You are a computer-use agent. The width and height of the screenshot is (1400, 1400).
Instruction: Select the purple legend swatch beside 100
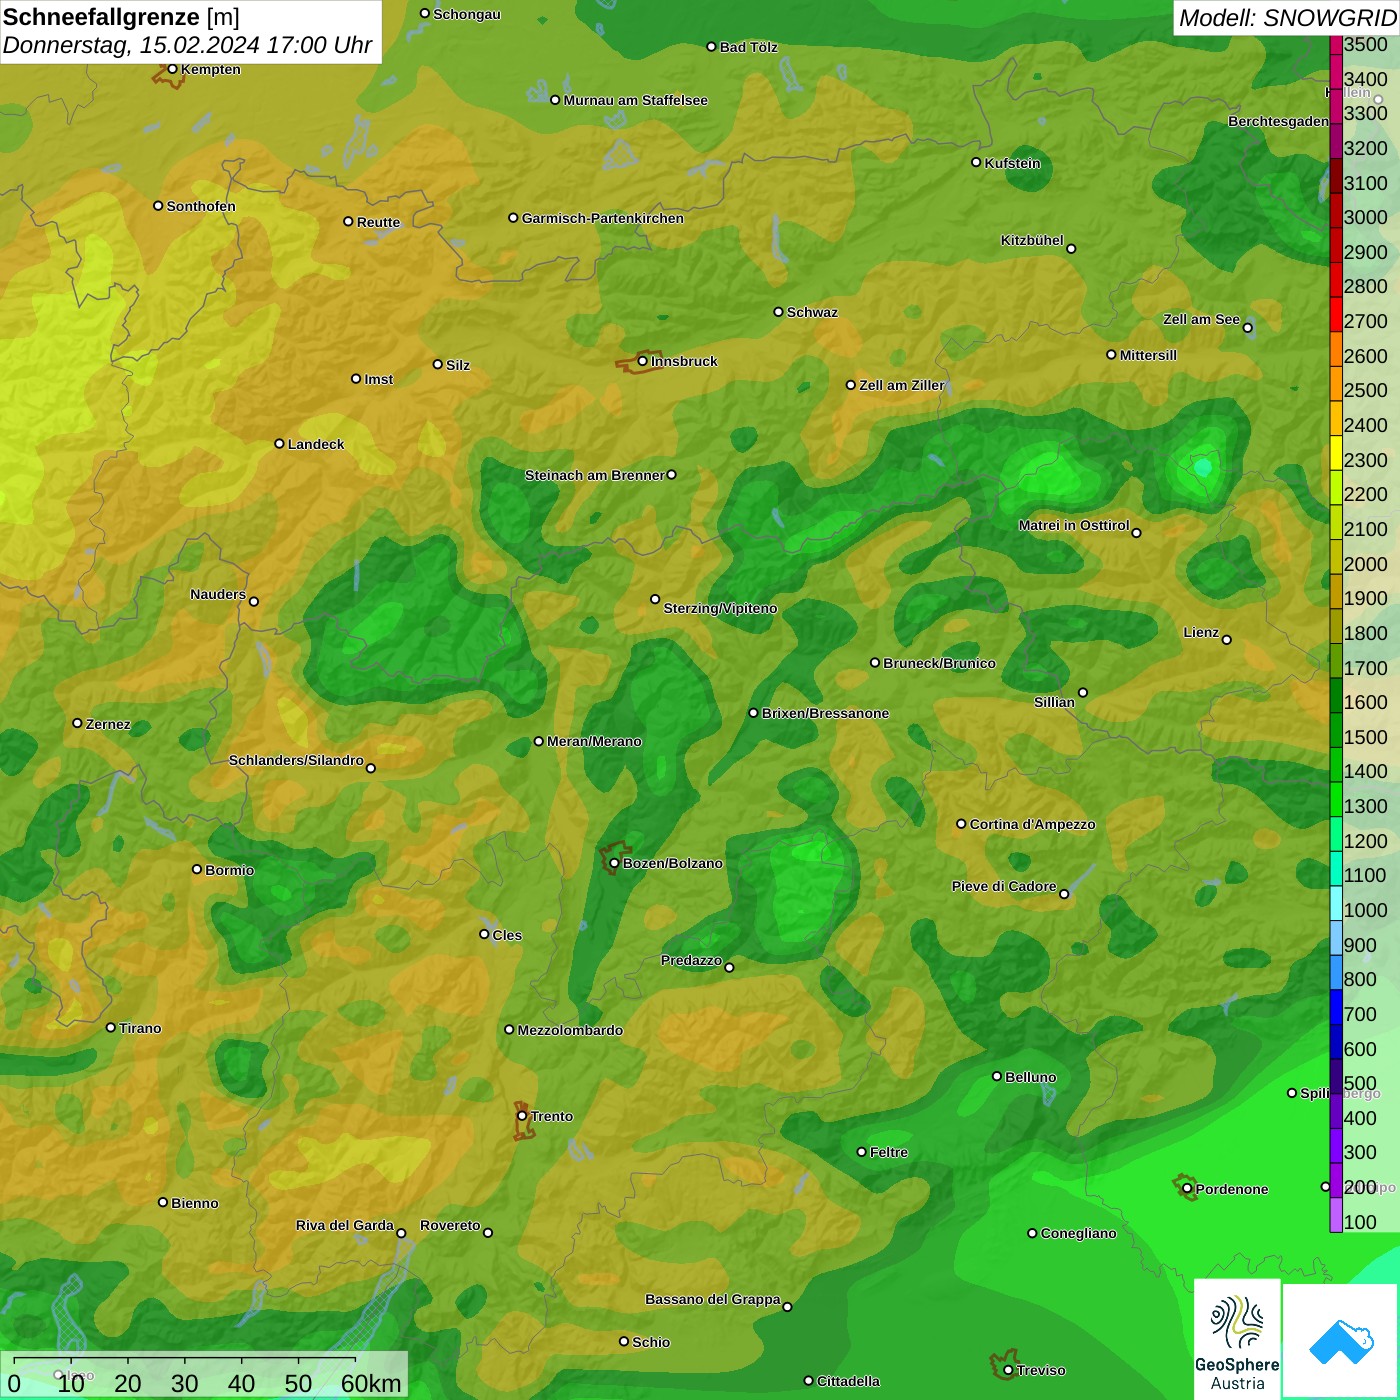pyautogui.click(x=1336, y=1215)
